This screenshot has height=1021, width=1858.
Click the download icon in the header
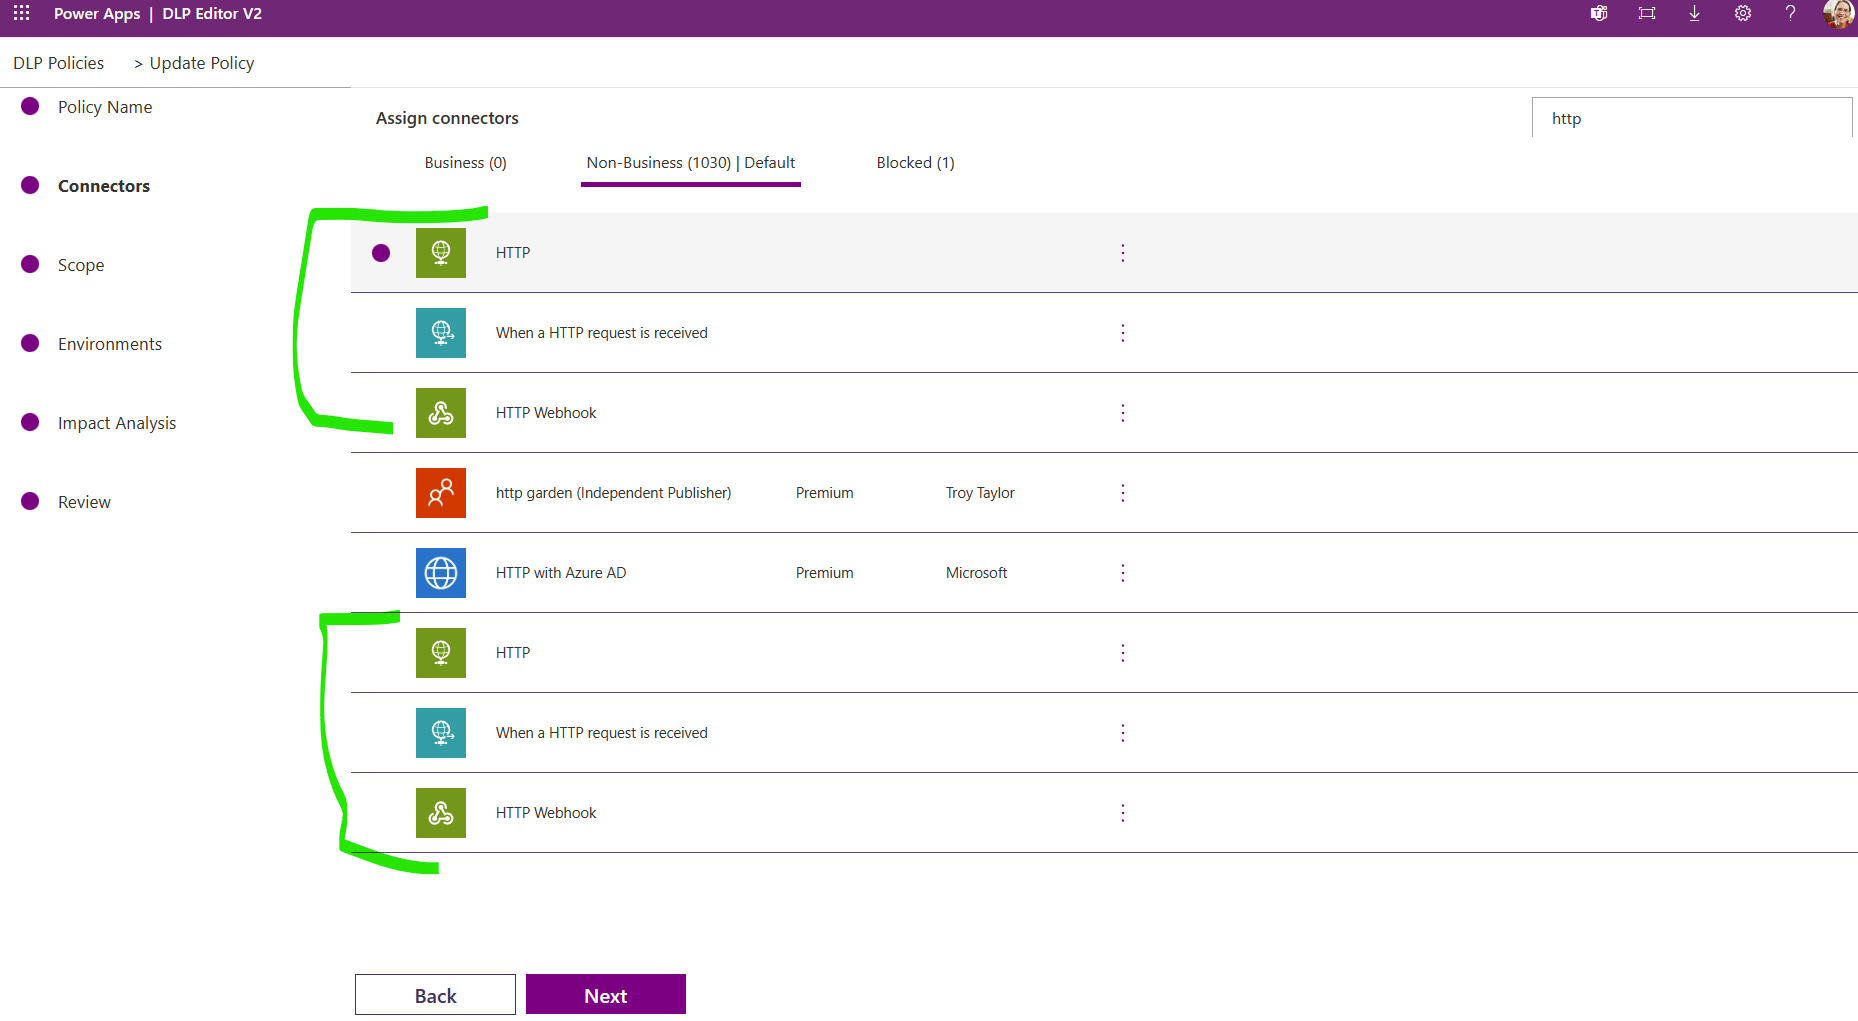click(1694, 14)
